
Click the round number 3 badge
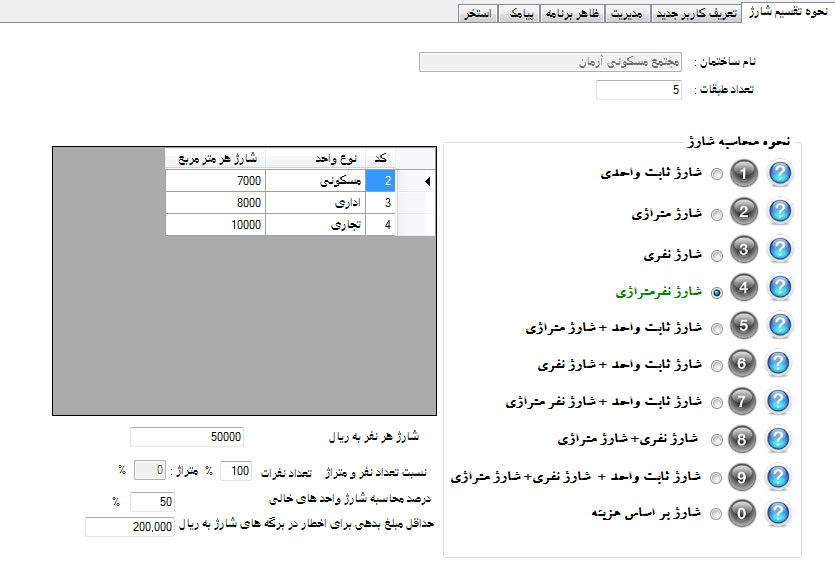[x=743, y=249]
